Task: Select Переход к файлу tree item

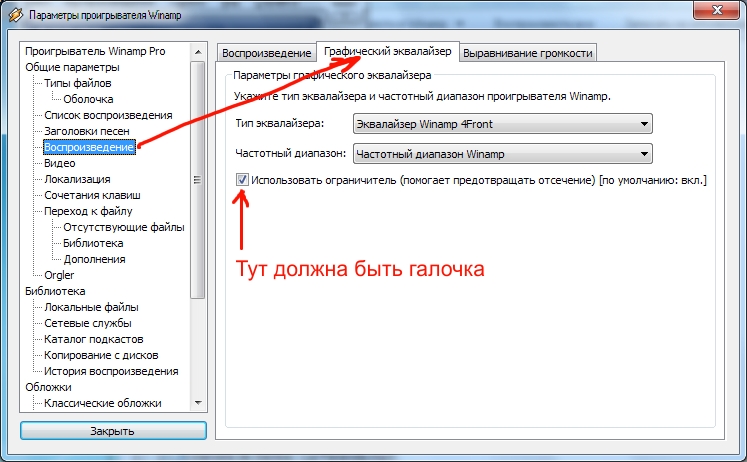Action: pos(88,211)
